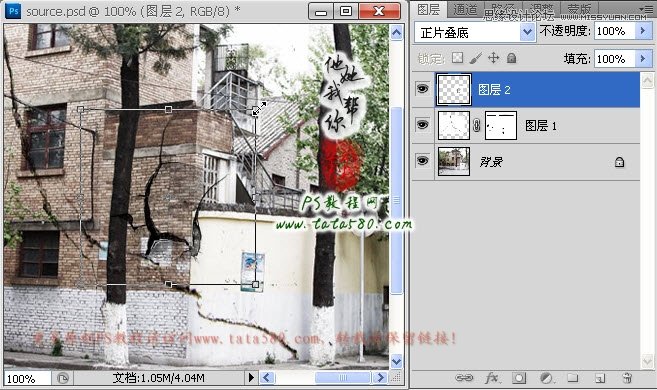Close the source.psd document window

point(379,11)
